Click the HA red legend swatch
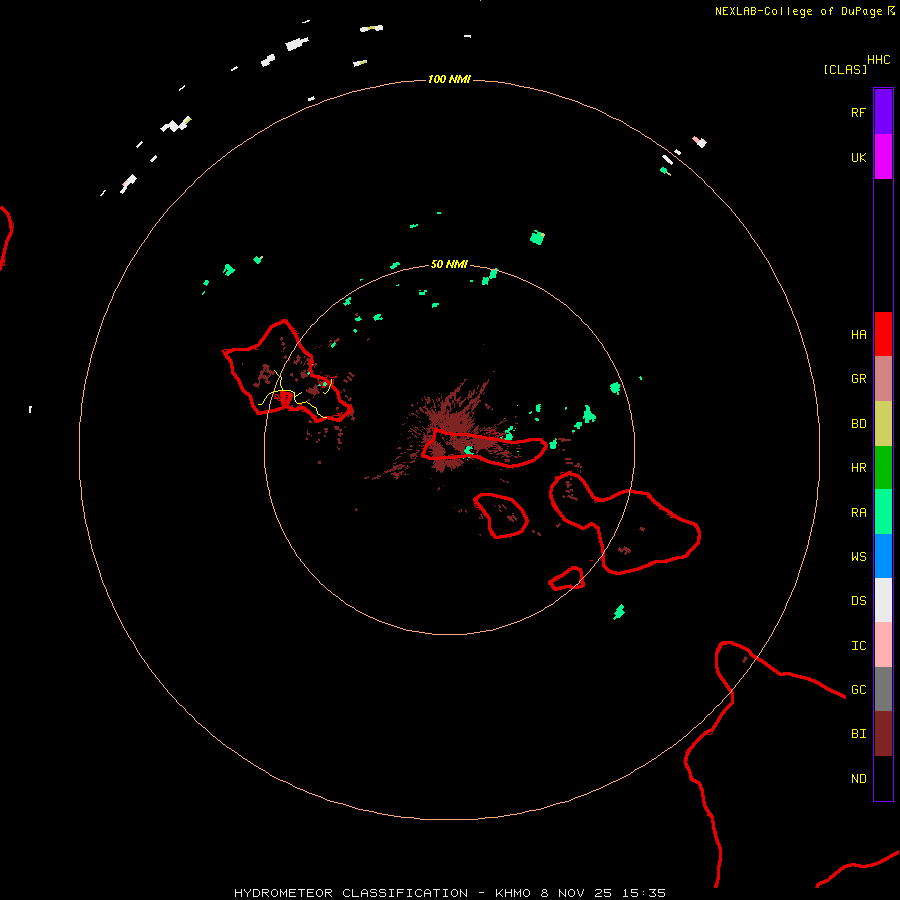The width and height of the screenshot is (900, 900). 883,334
